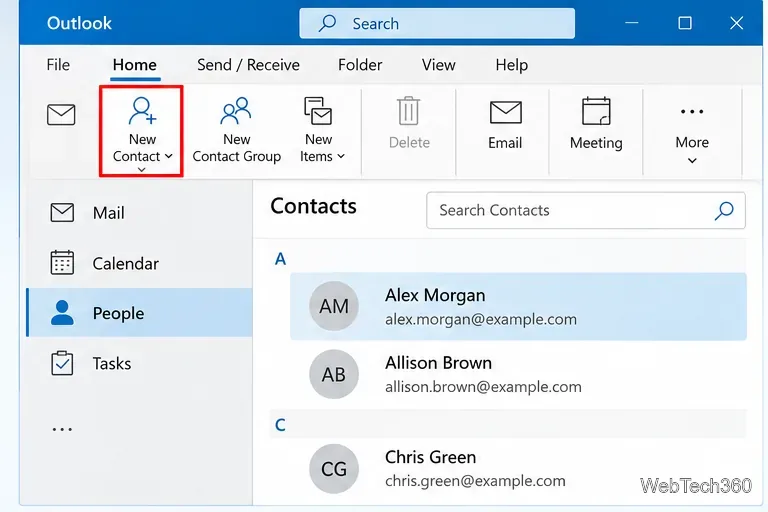Click chris.green@example.com email address
Screen dimensions: 768x512
[x=475, y=481]
